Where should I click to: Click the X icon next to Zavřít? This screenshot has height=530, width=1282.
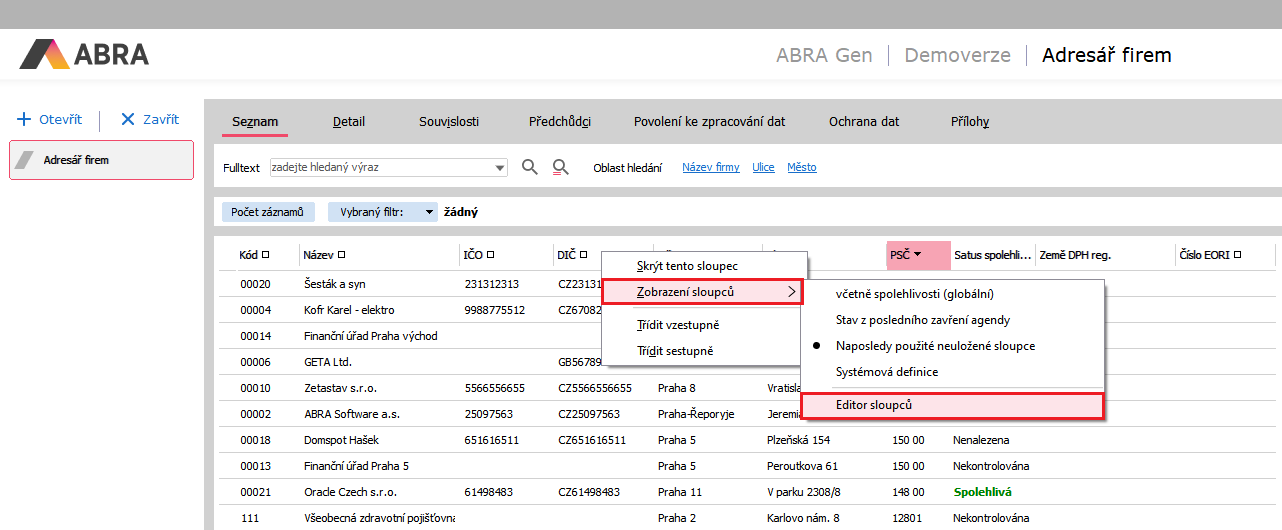(x=127, y=119)
